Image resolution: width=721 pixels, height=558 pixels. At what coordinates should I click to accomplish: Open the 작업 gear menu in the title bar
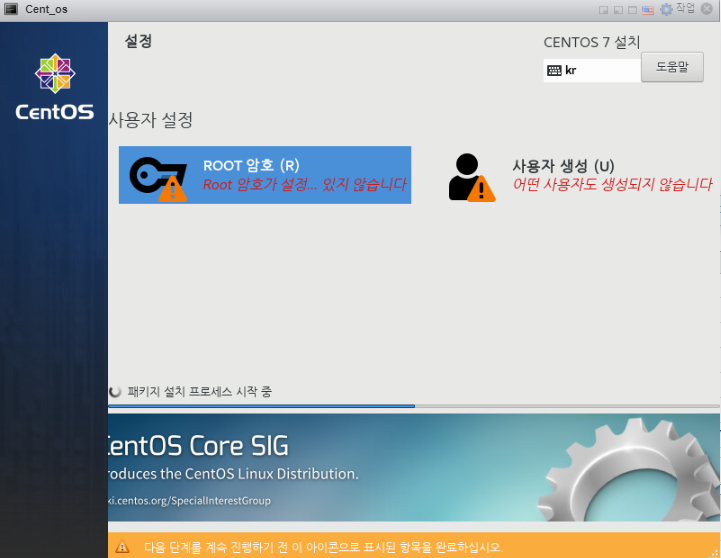[677, 8]
